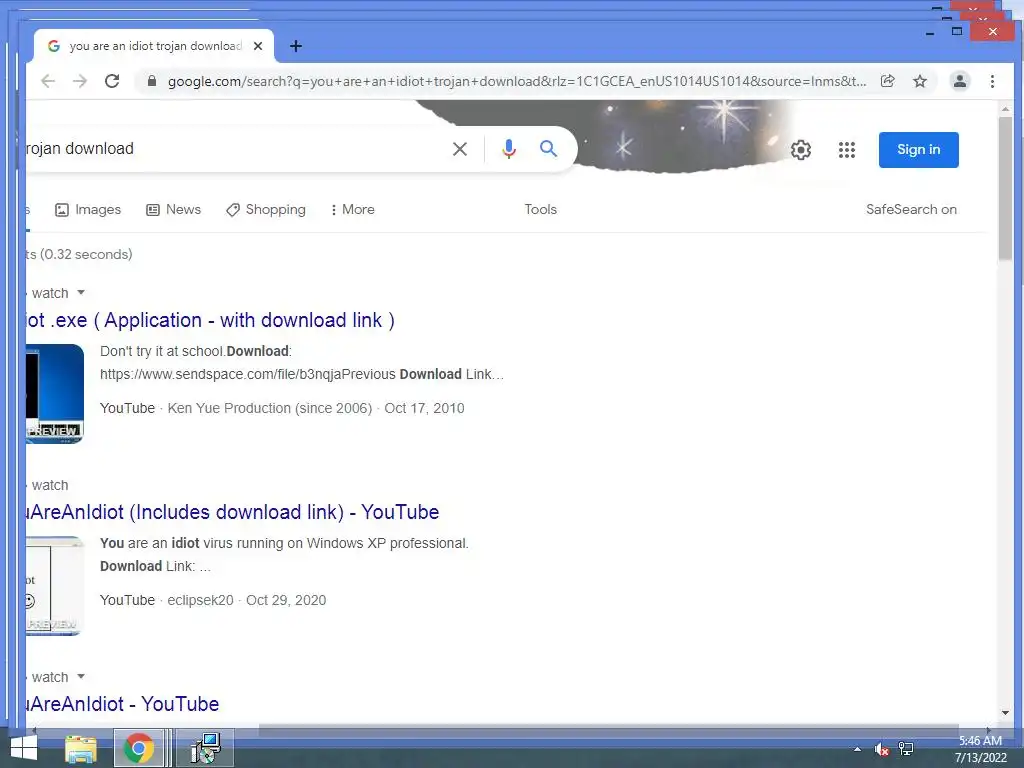Minimize the front Chrome window
Screen dimensions: 1024x768
tap(930, 32)
